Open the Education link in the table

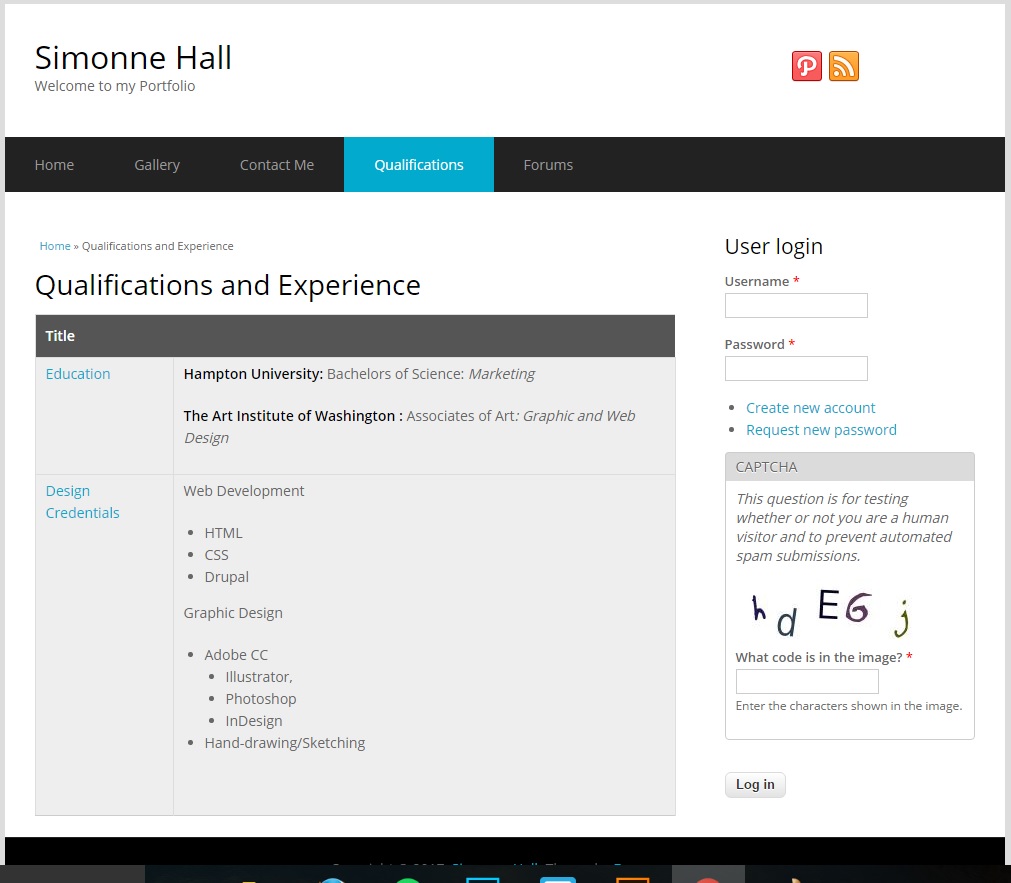pos(78,374)
